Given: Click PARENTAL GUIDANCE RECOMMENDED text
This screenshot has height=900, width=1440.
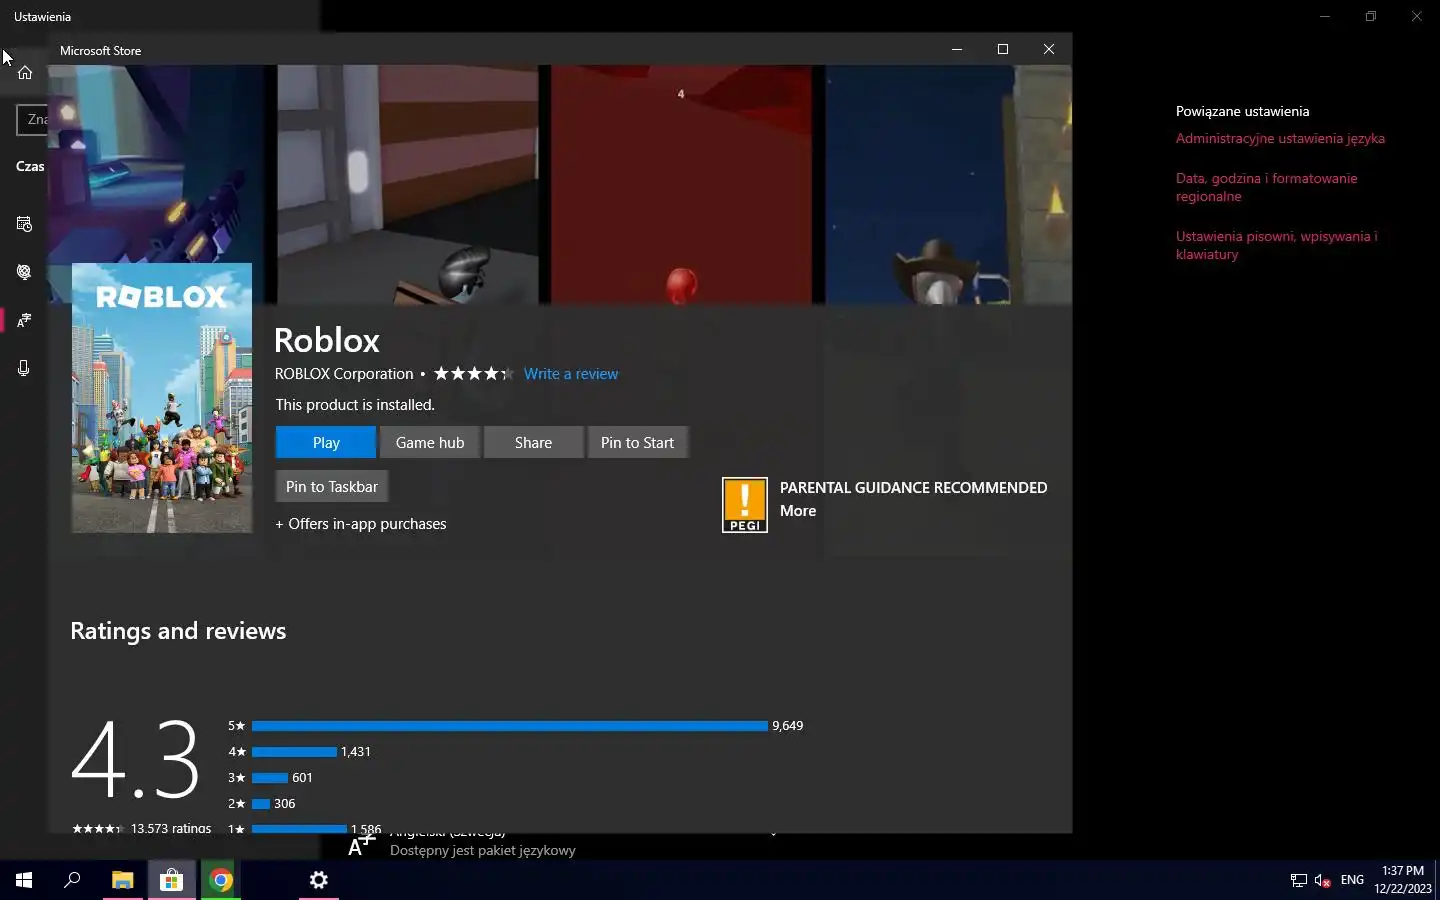Looking at the screenshot, I should tap(914, 488).
